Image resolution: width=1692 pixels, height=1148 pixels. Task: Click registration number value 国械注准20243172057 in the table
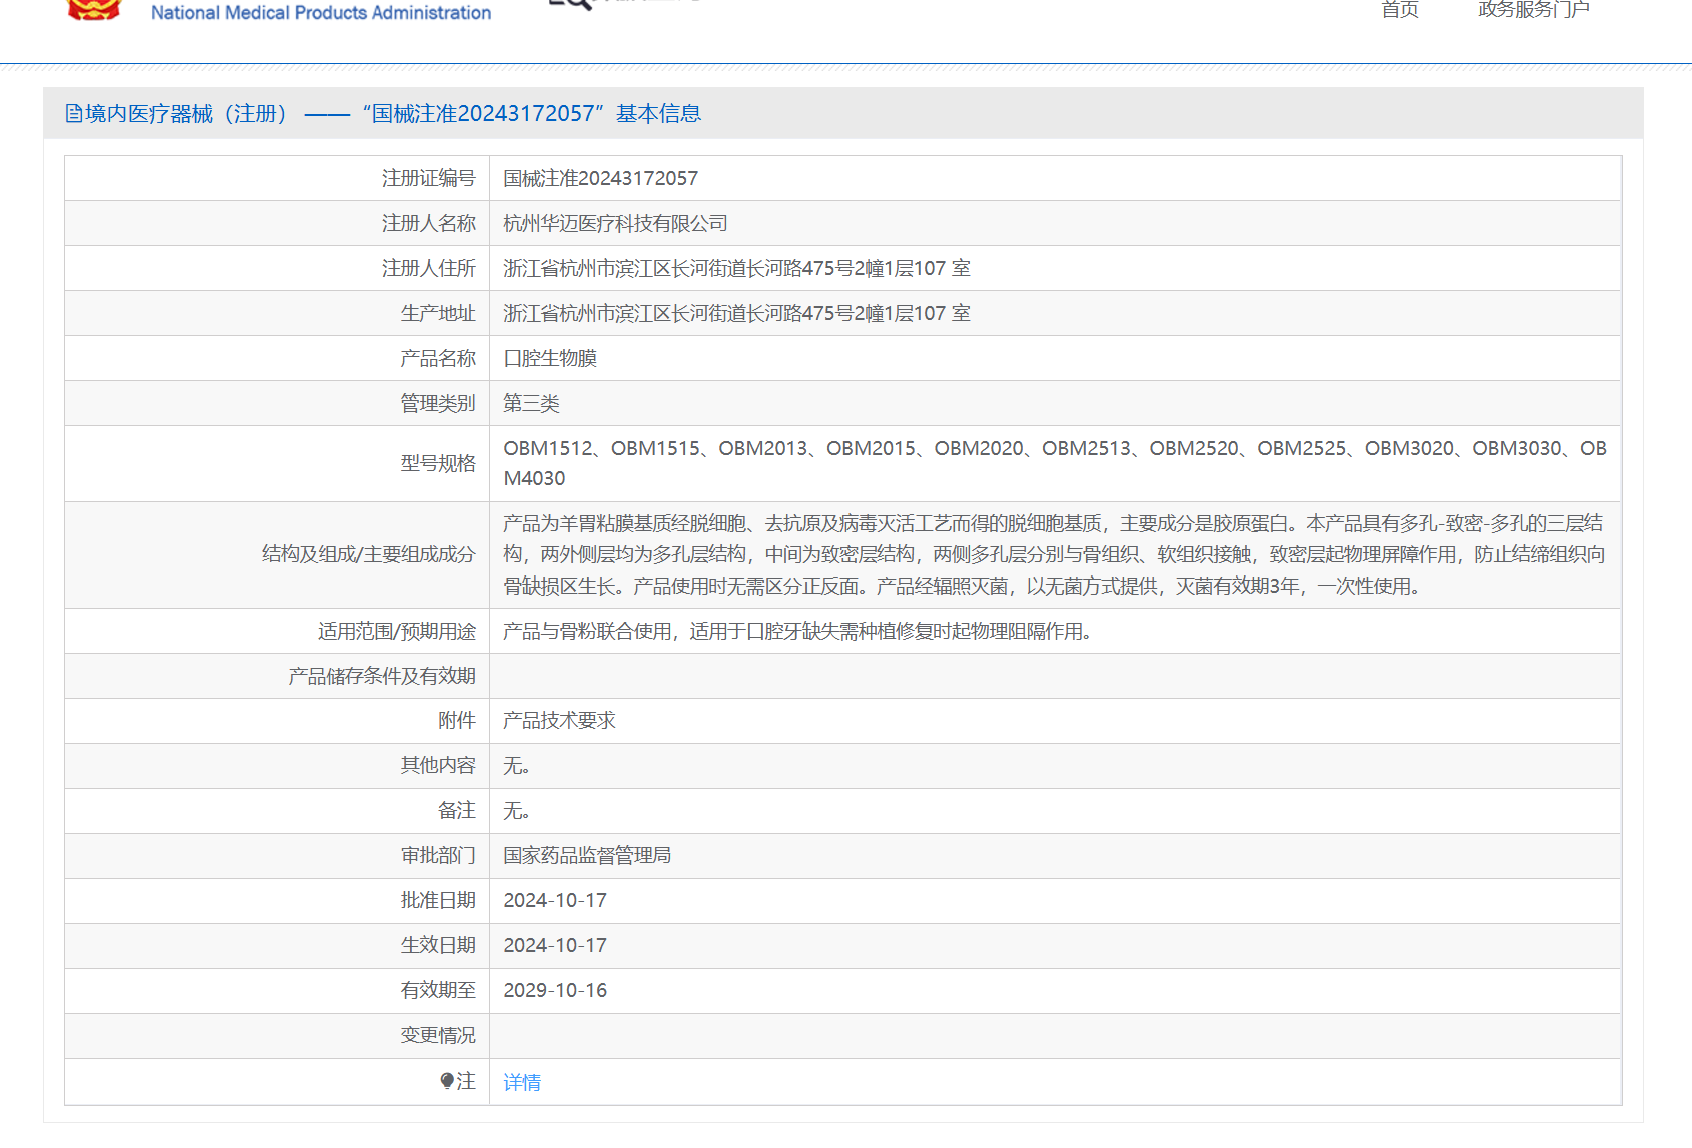tap(600, 179)
